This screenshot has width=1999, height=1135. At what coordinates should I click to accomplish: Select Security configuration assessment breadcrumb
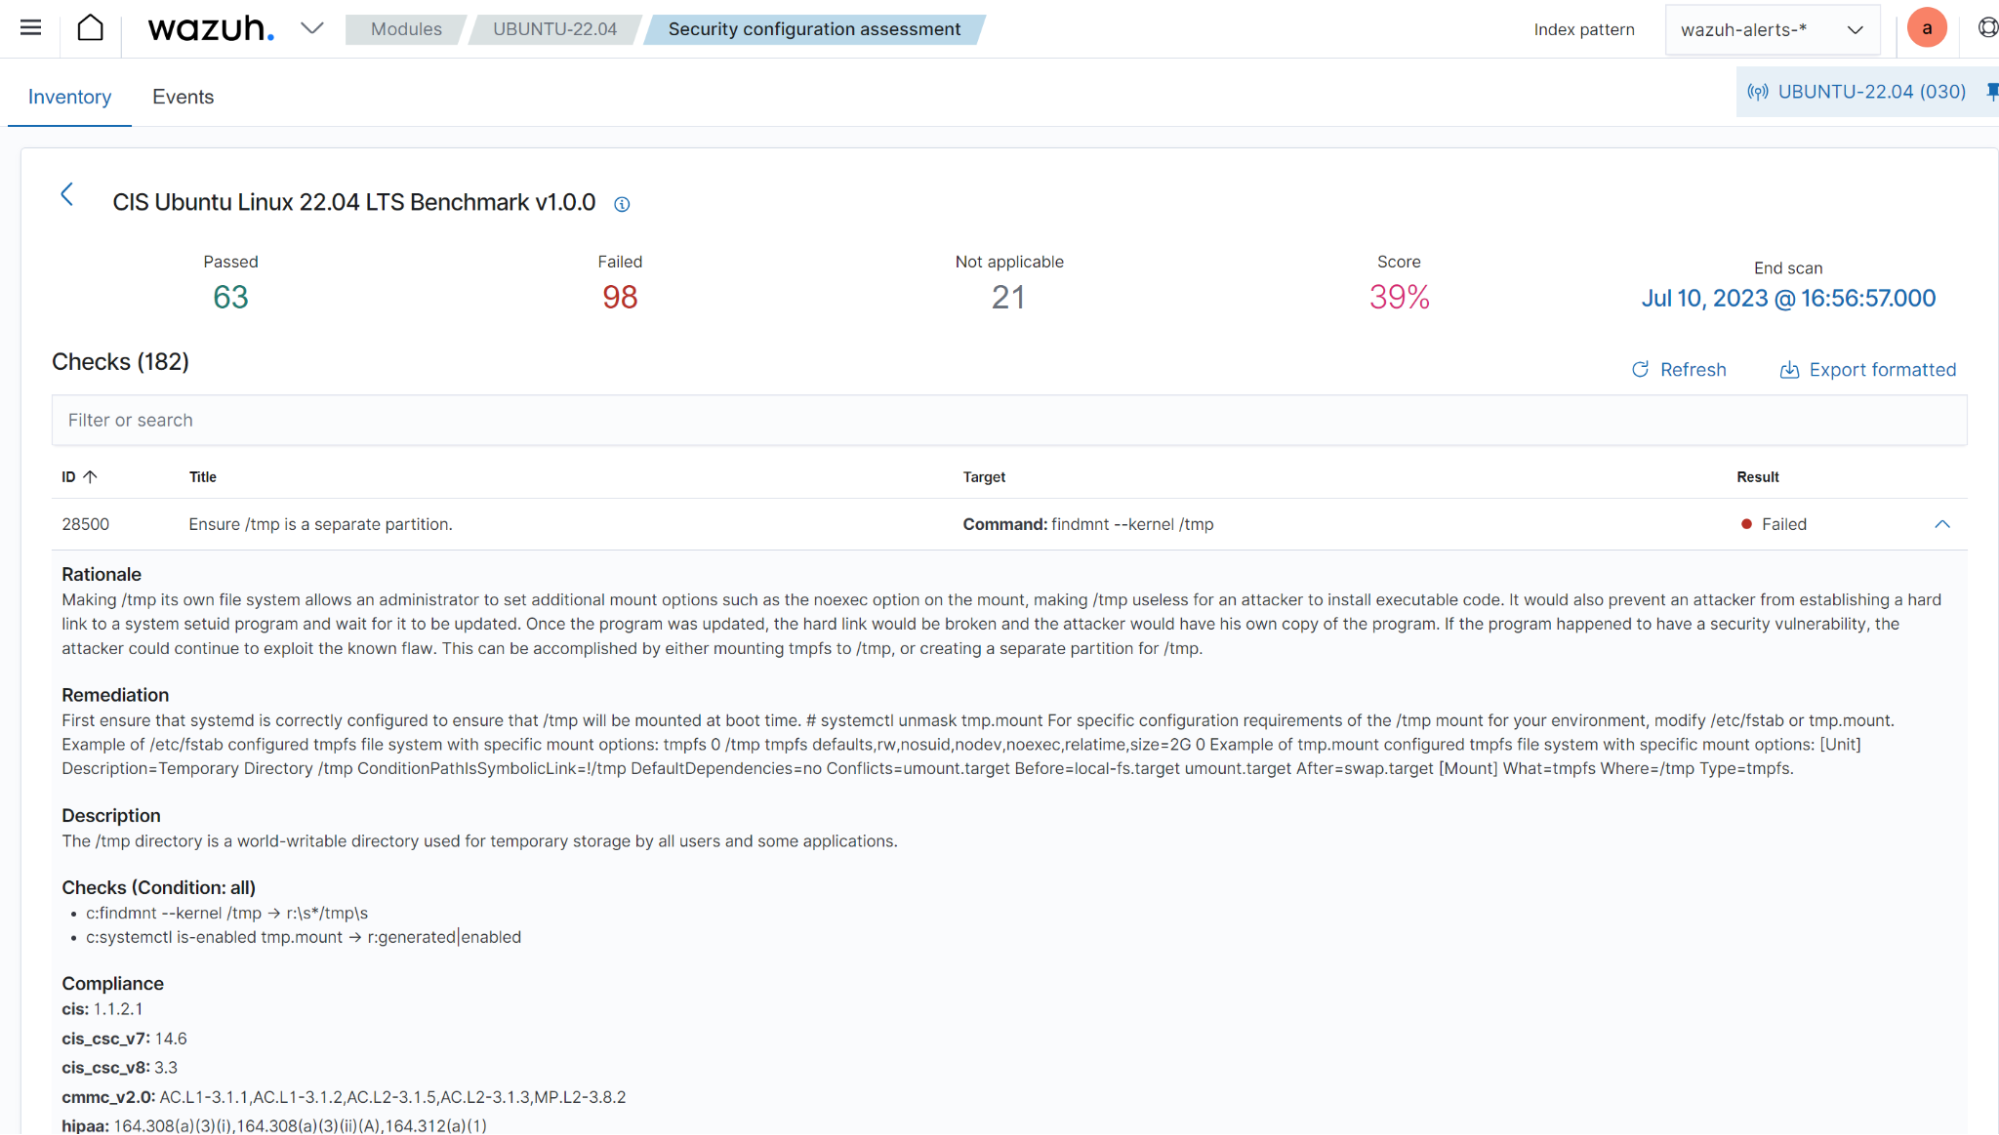(814, 29)
